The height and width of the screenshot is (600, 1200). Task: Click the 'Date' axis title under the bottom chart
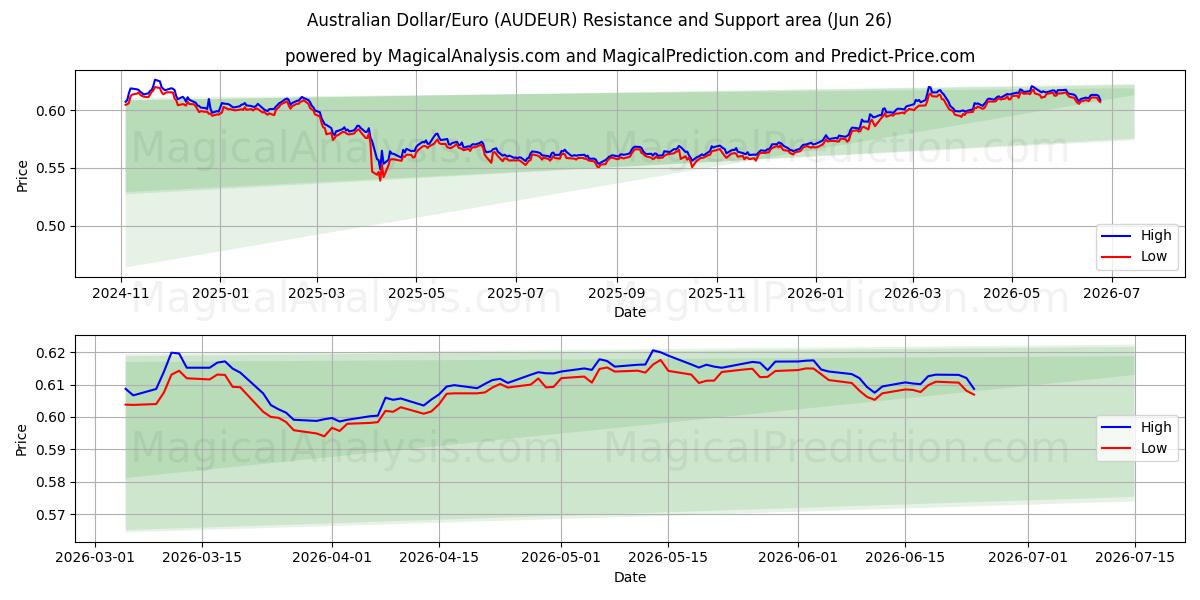tap(630, 577)
